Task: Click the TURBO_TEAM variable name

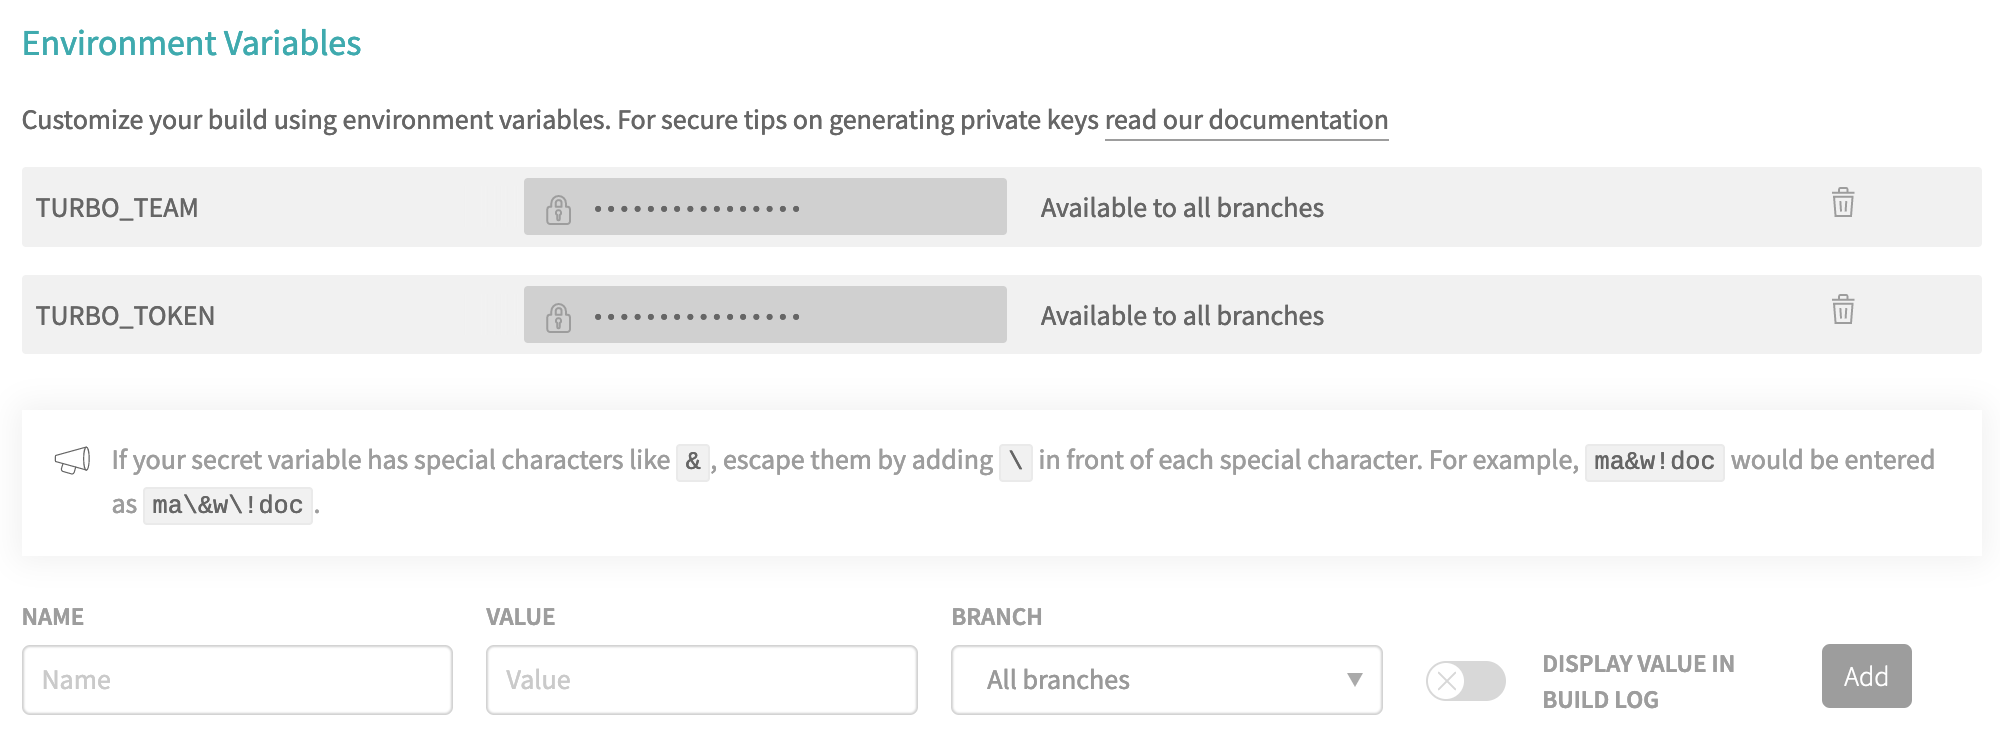Action: [x=117, y=208]
